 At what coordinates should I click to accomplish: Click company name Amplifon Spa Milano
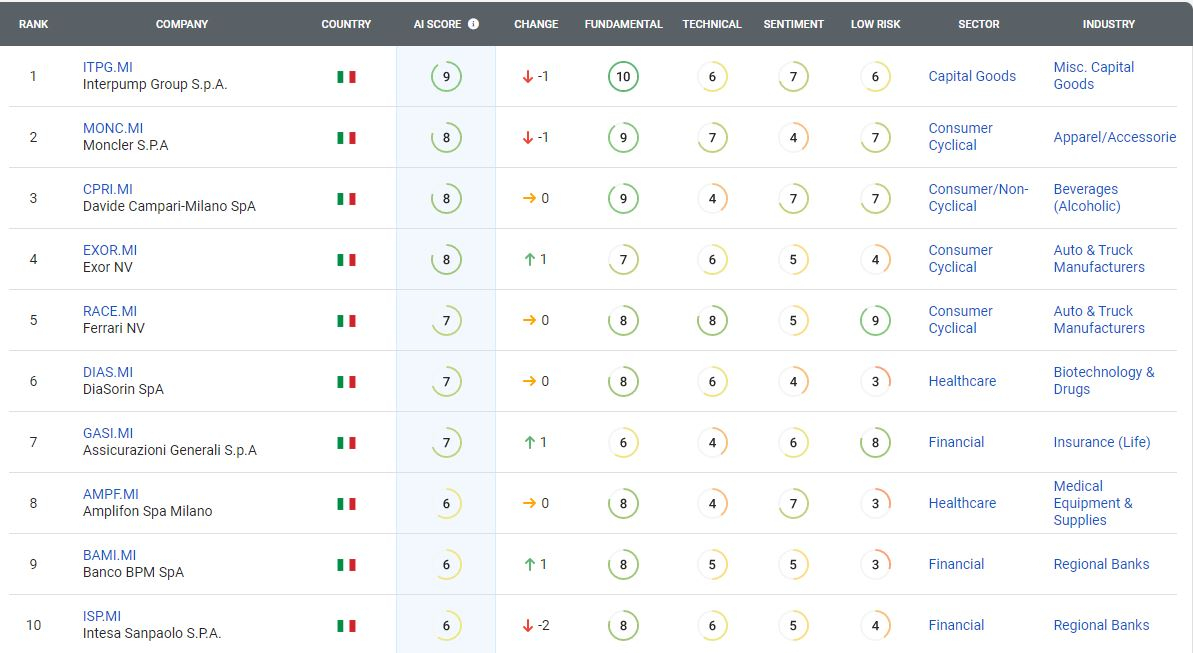click(148, 511)
